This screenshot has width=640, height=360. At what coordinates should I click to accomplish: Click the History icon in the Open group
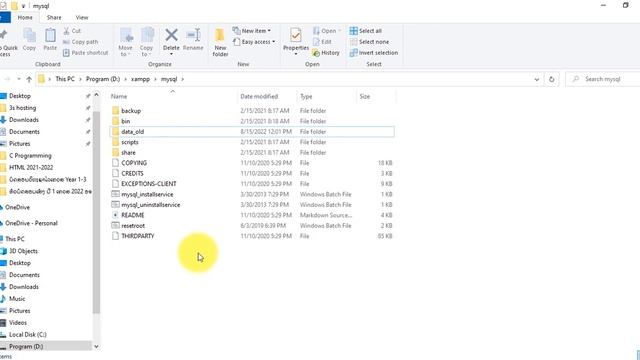(316, 53)
